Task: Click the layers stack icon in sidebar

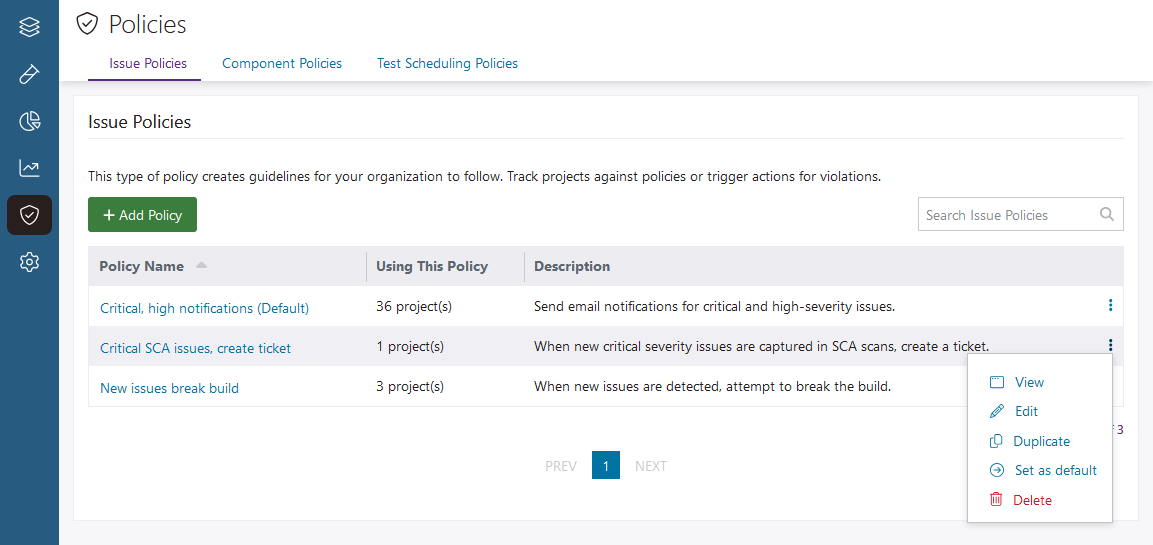Action: tap(29, 27)
